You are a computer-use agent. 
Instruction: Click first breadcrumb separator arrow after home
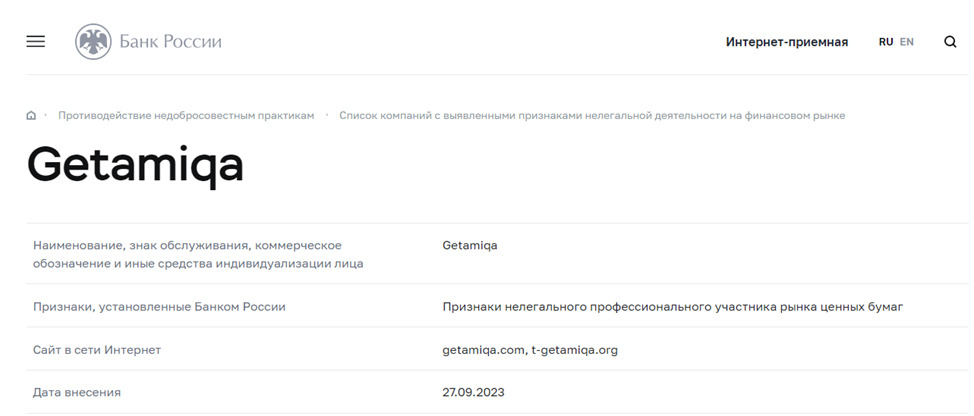(x=46, y=115)
